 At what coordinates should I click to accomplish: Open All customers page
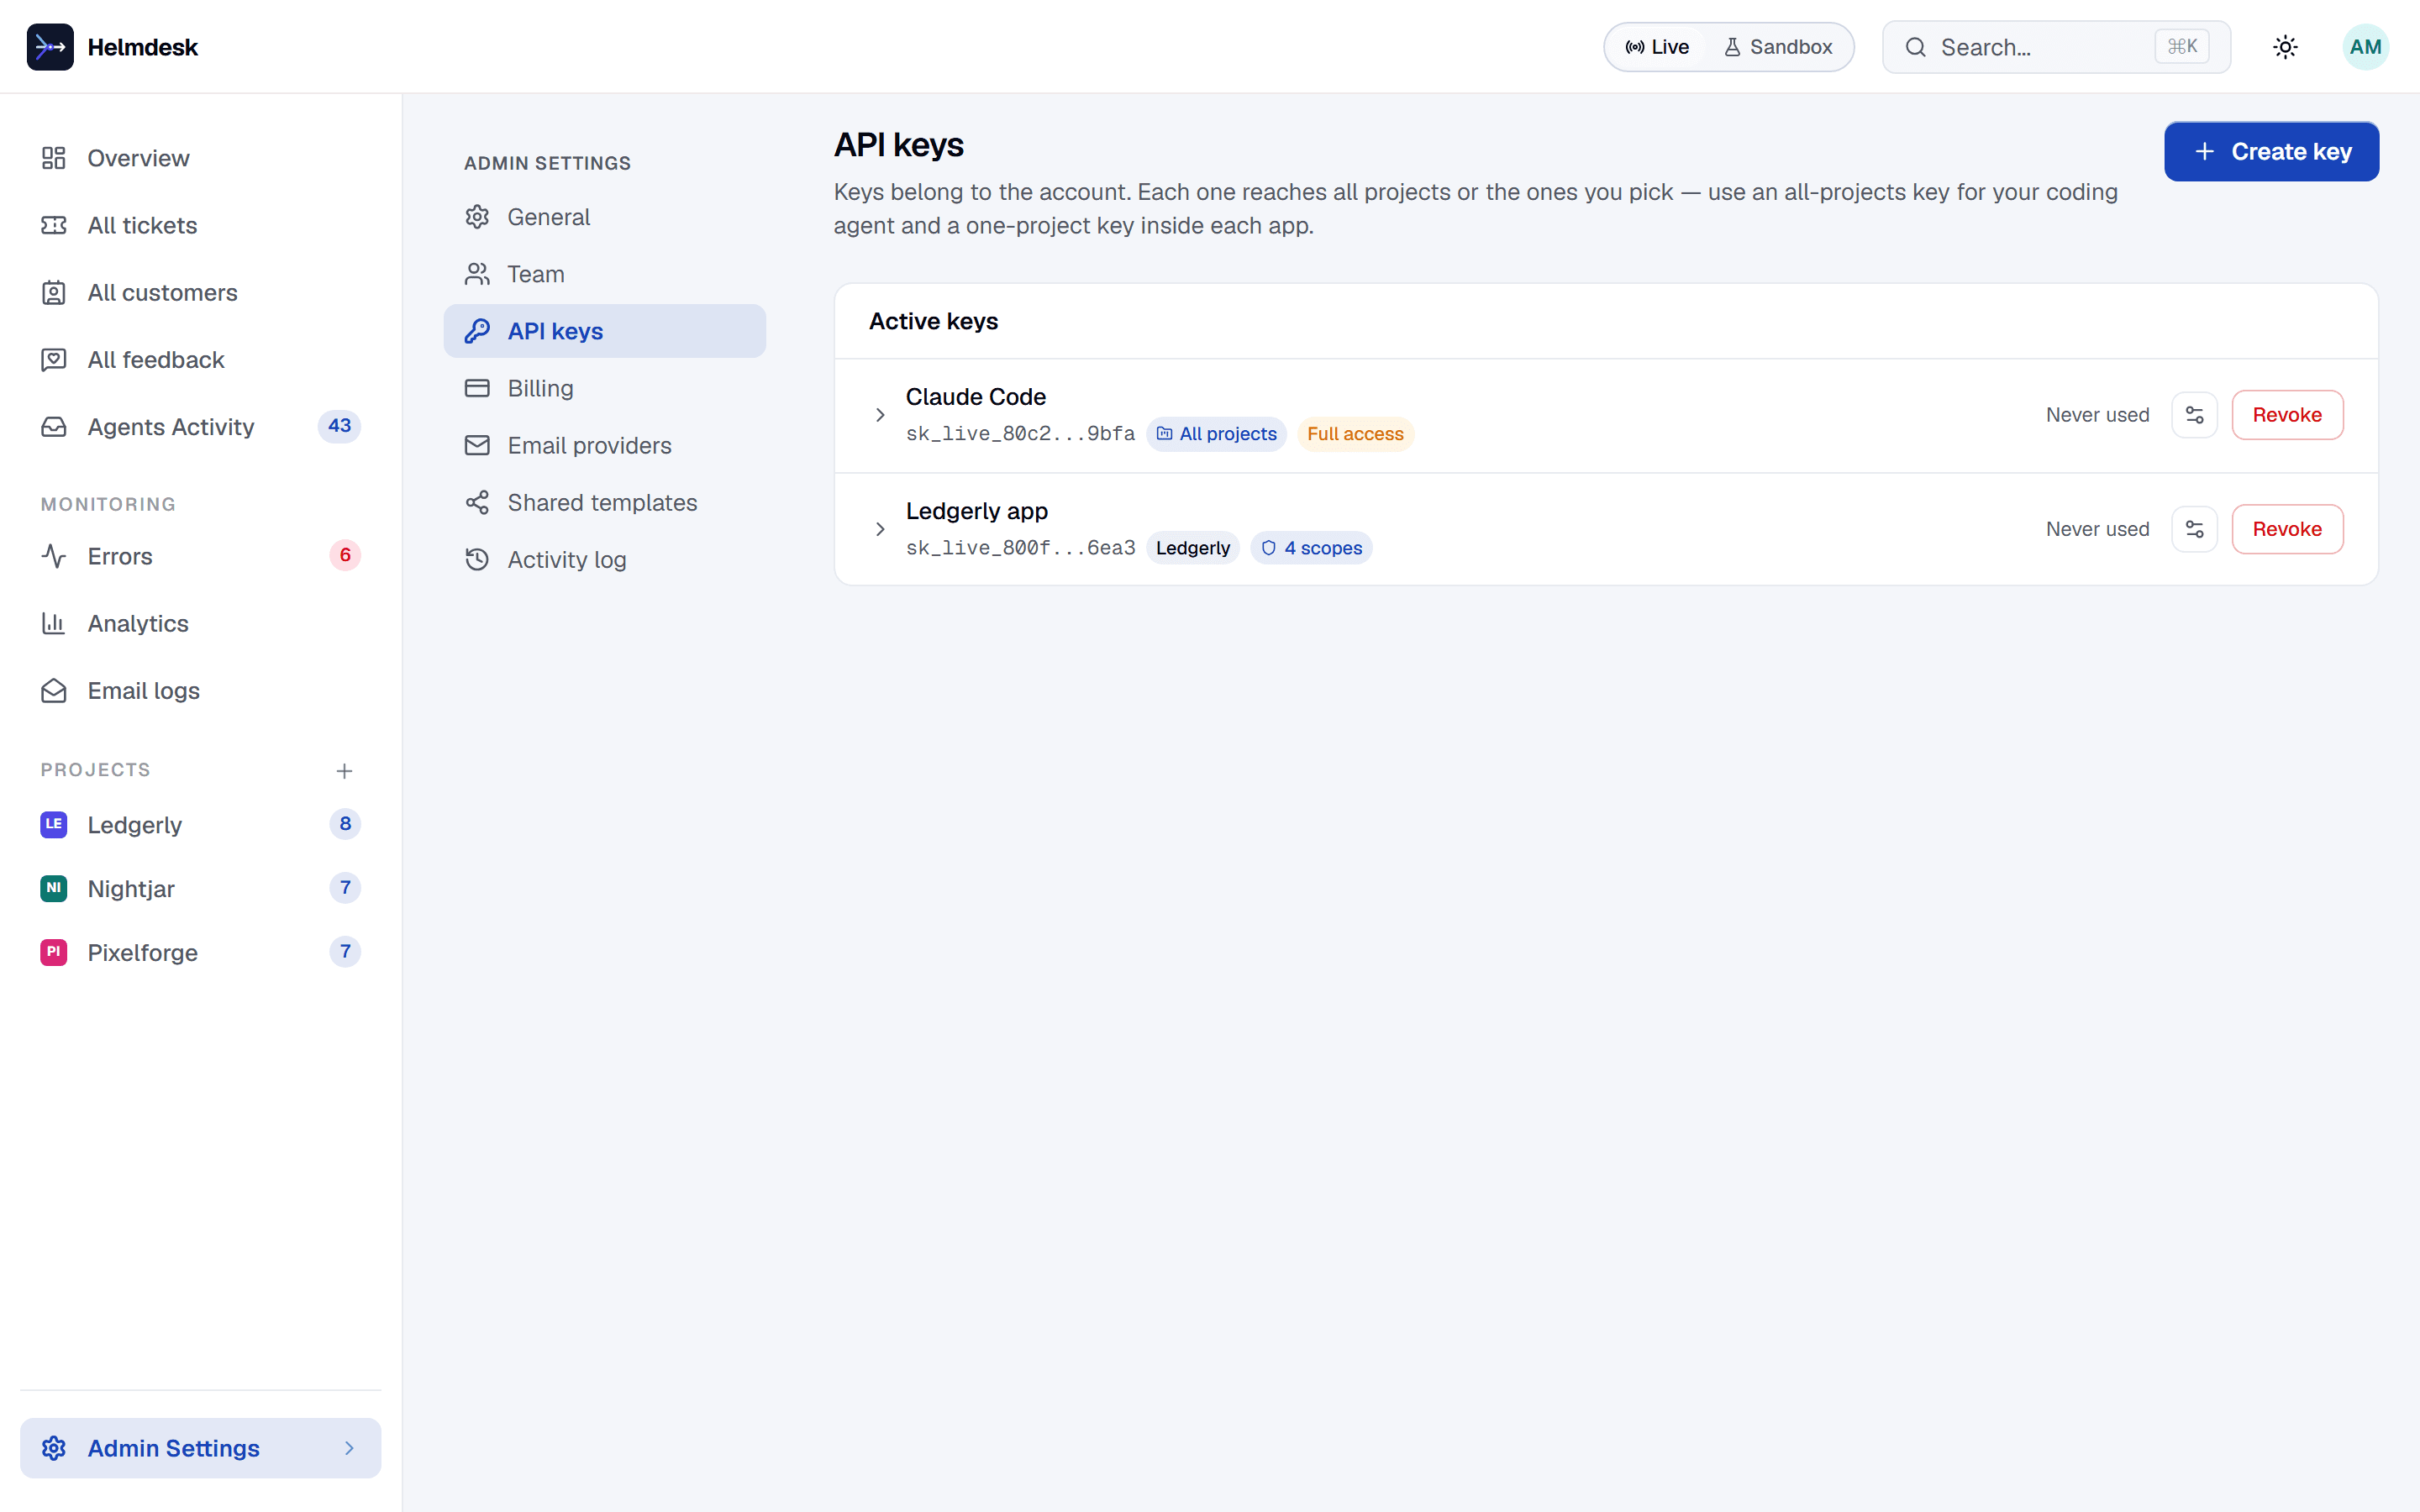pos(200,293)
